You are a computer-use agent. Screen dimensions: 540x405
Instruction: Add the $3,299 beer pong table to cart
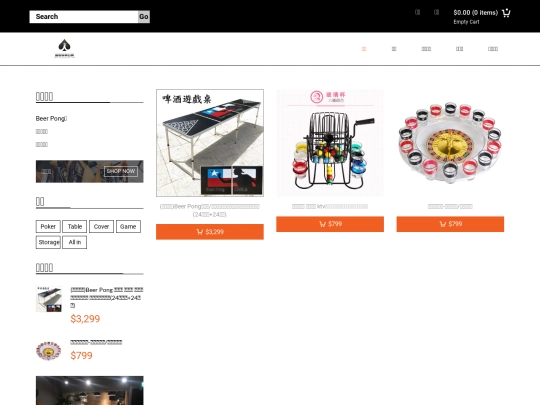click(210, 232)
